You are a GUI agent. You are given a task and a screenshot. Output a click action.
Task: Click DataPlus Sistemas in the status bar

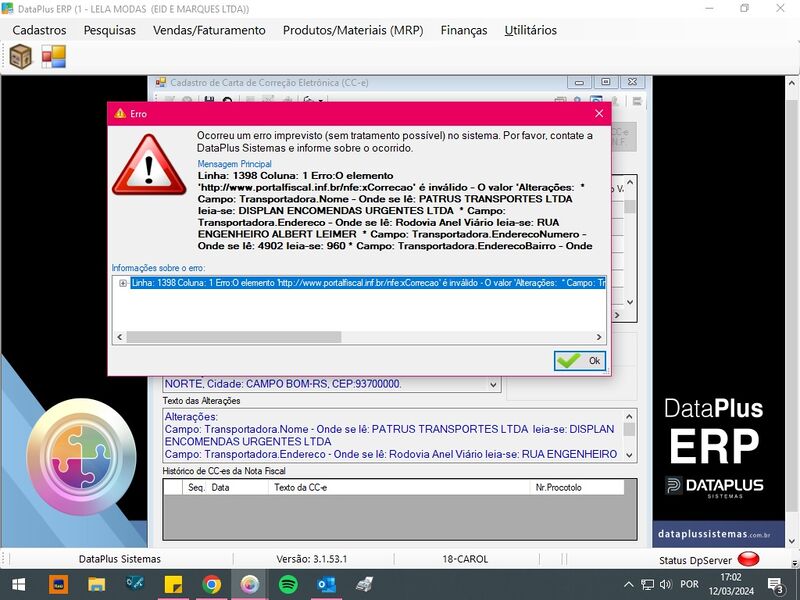coord(120,559)
